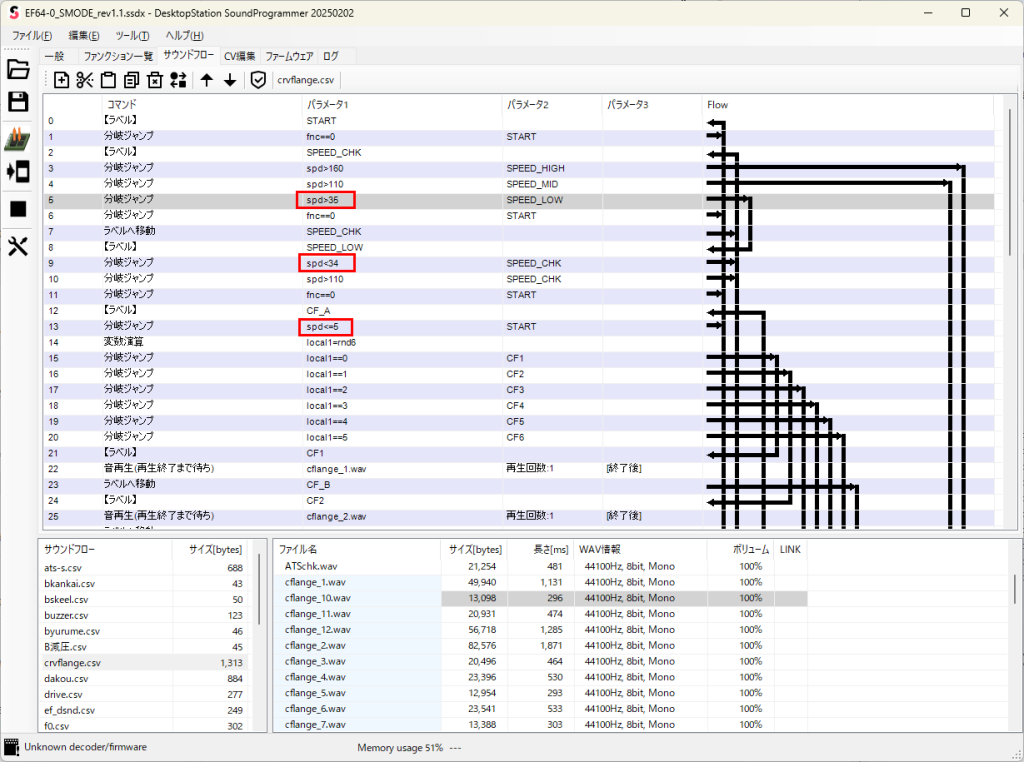Click the shield check validate icon
The height and width of the screenshot is (762, 1024).
point(258,80)
